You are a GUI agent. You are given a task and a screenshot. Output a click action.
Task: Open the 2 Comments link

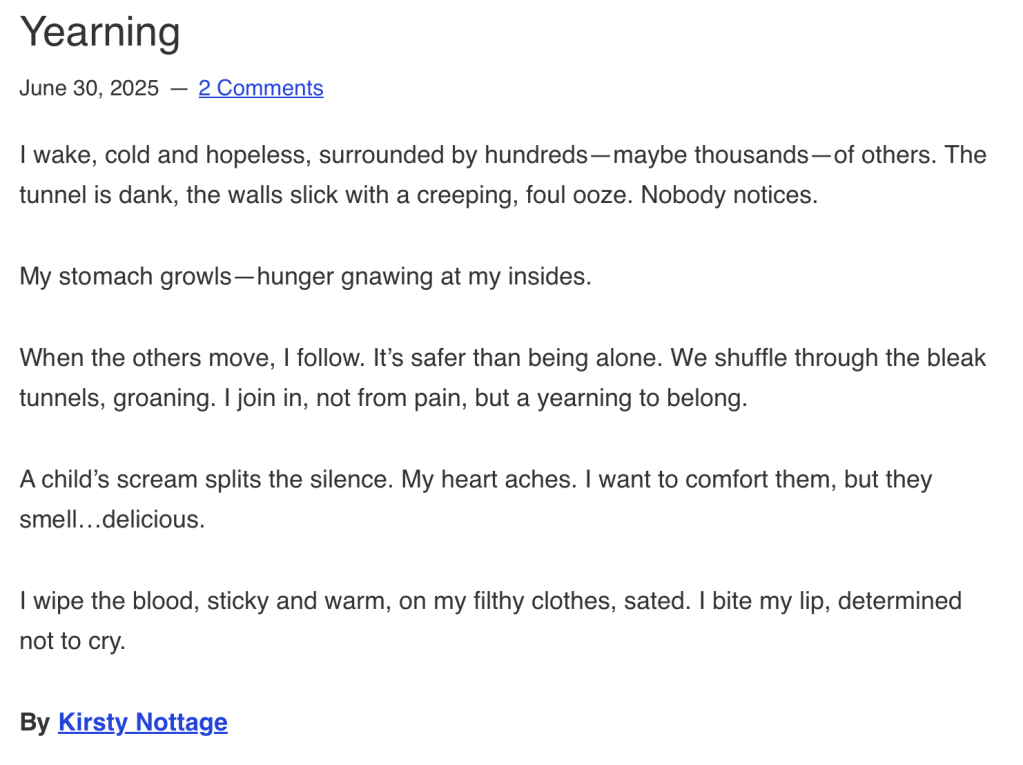click(x=260, y=88)
